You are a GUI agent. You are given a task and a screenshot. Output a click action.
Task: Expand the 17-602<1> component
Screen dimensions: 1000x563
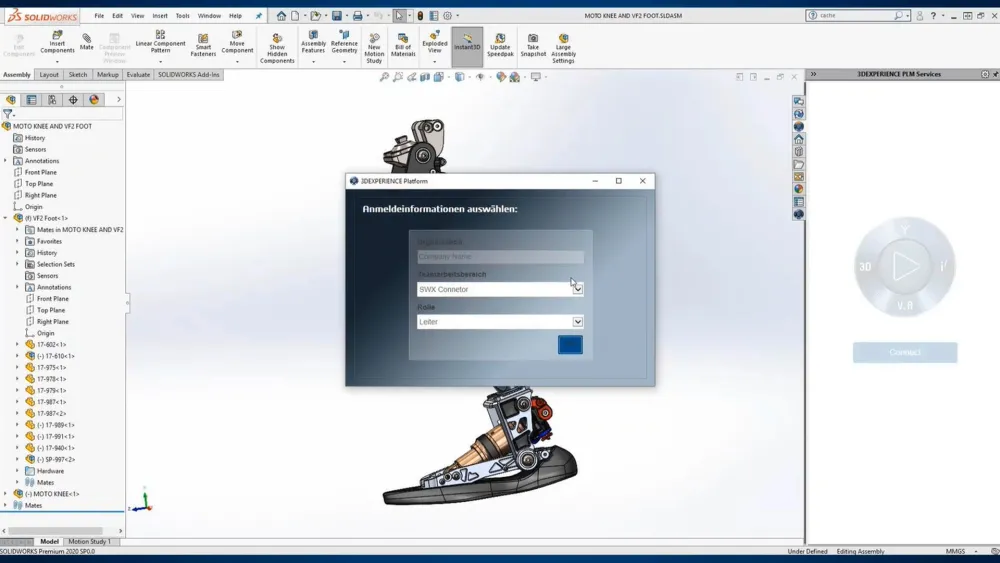pyautogui.click(x=17, y=344)
